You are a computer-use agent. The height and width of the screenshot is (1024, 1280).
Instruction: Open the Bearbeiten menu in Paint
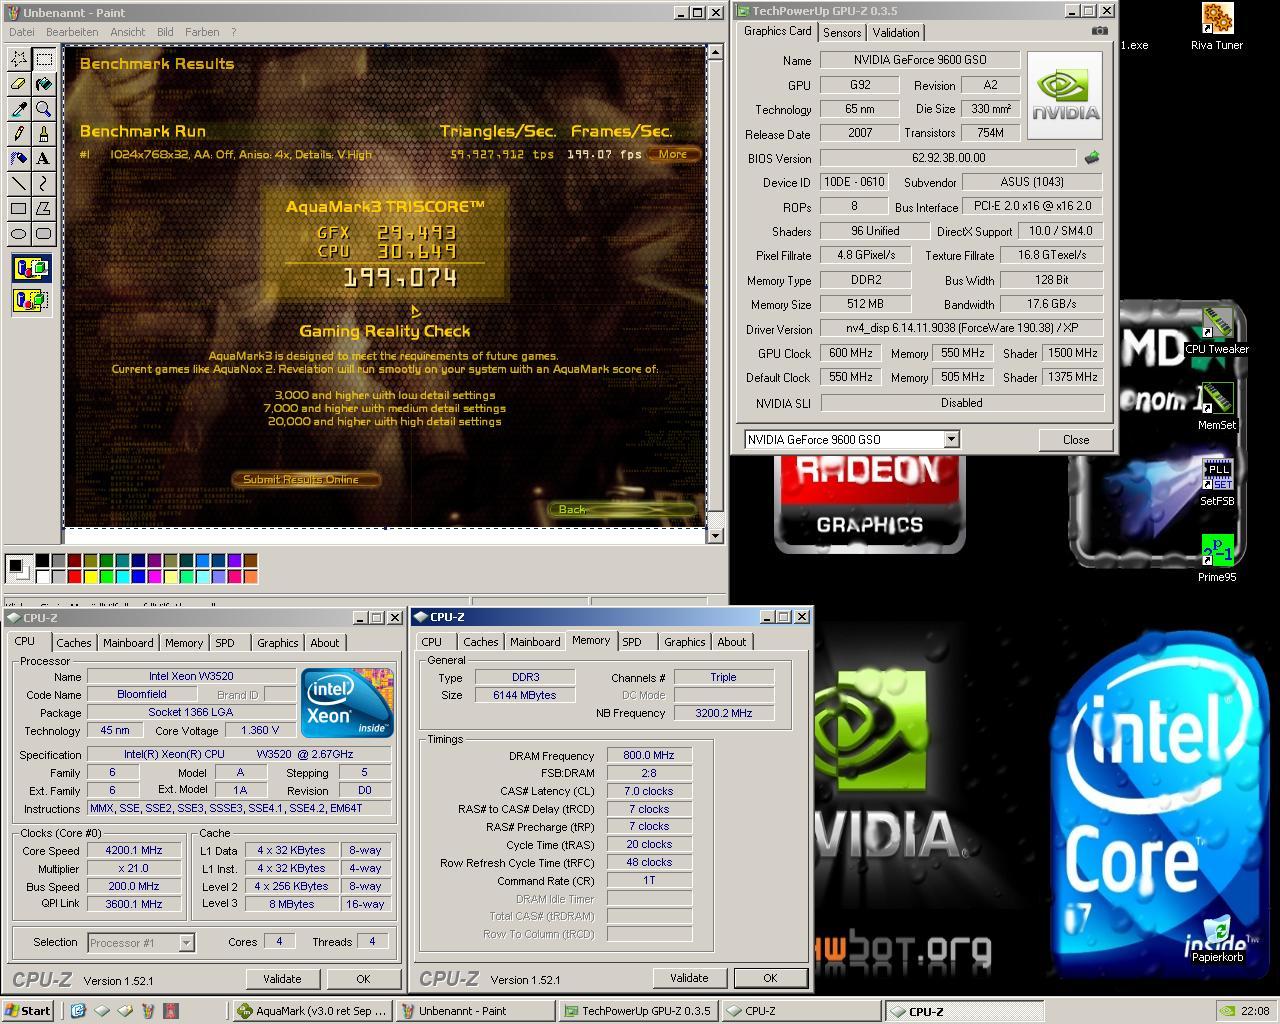pyautogui.click(x=72, y=32)
